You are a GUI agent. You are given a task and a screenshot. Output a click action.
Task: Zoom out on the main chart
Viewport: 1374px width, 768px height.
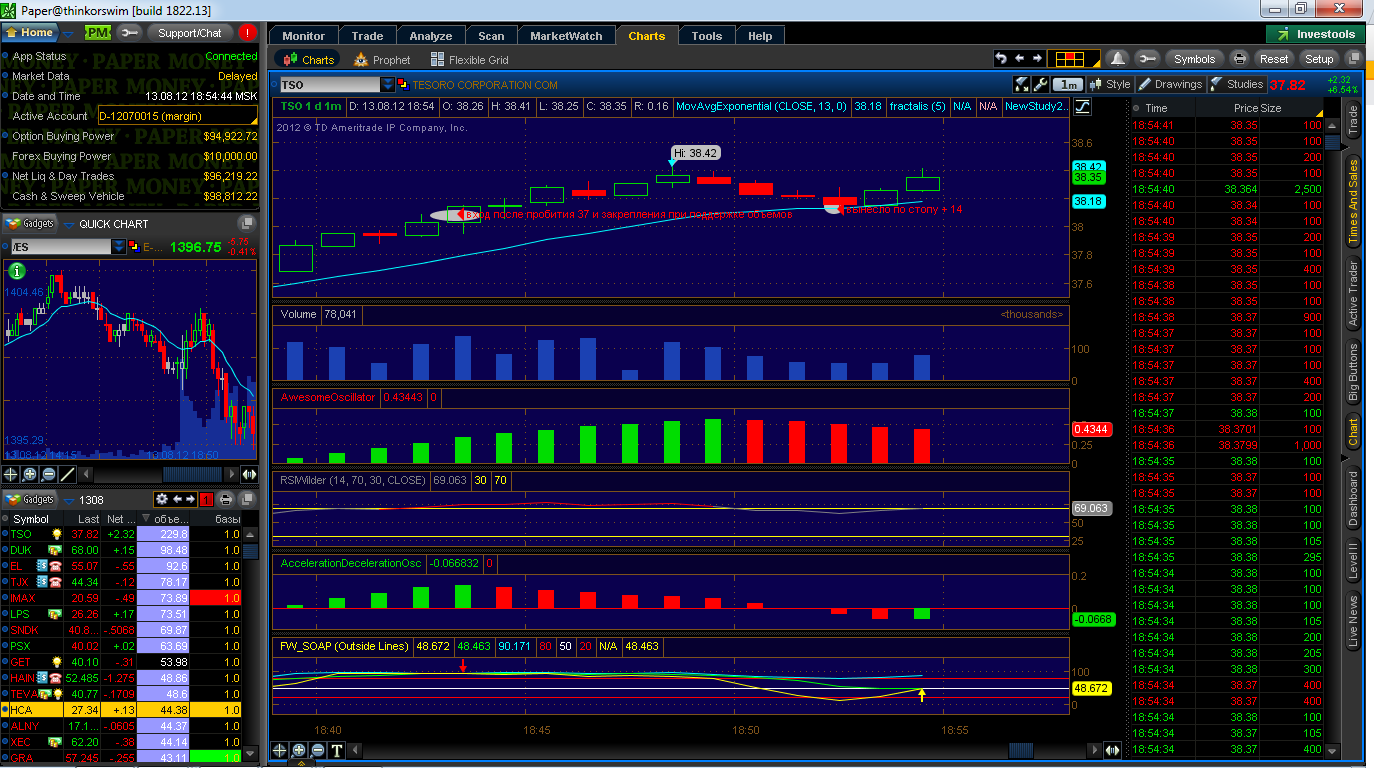318,750
